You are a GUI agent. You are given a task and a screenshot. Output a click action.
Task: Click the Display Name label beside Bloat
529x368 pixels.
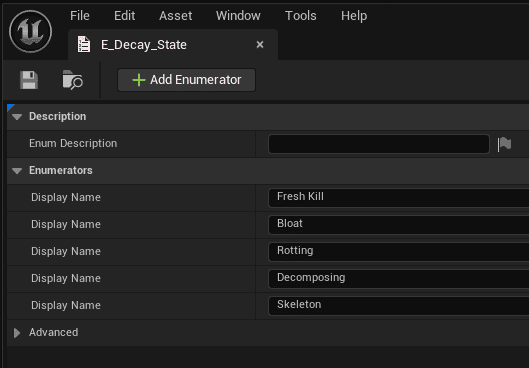coord(66,224)
